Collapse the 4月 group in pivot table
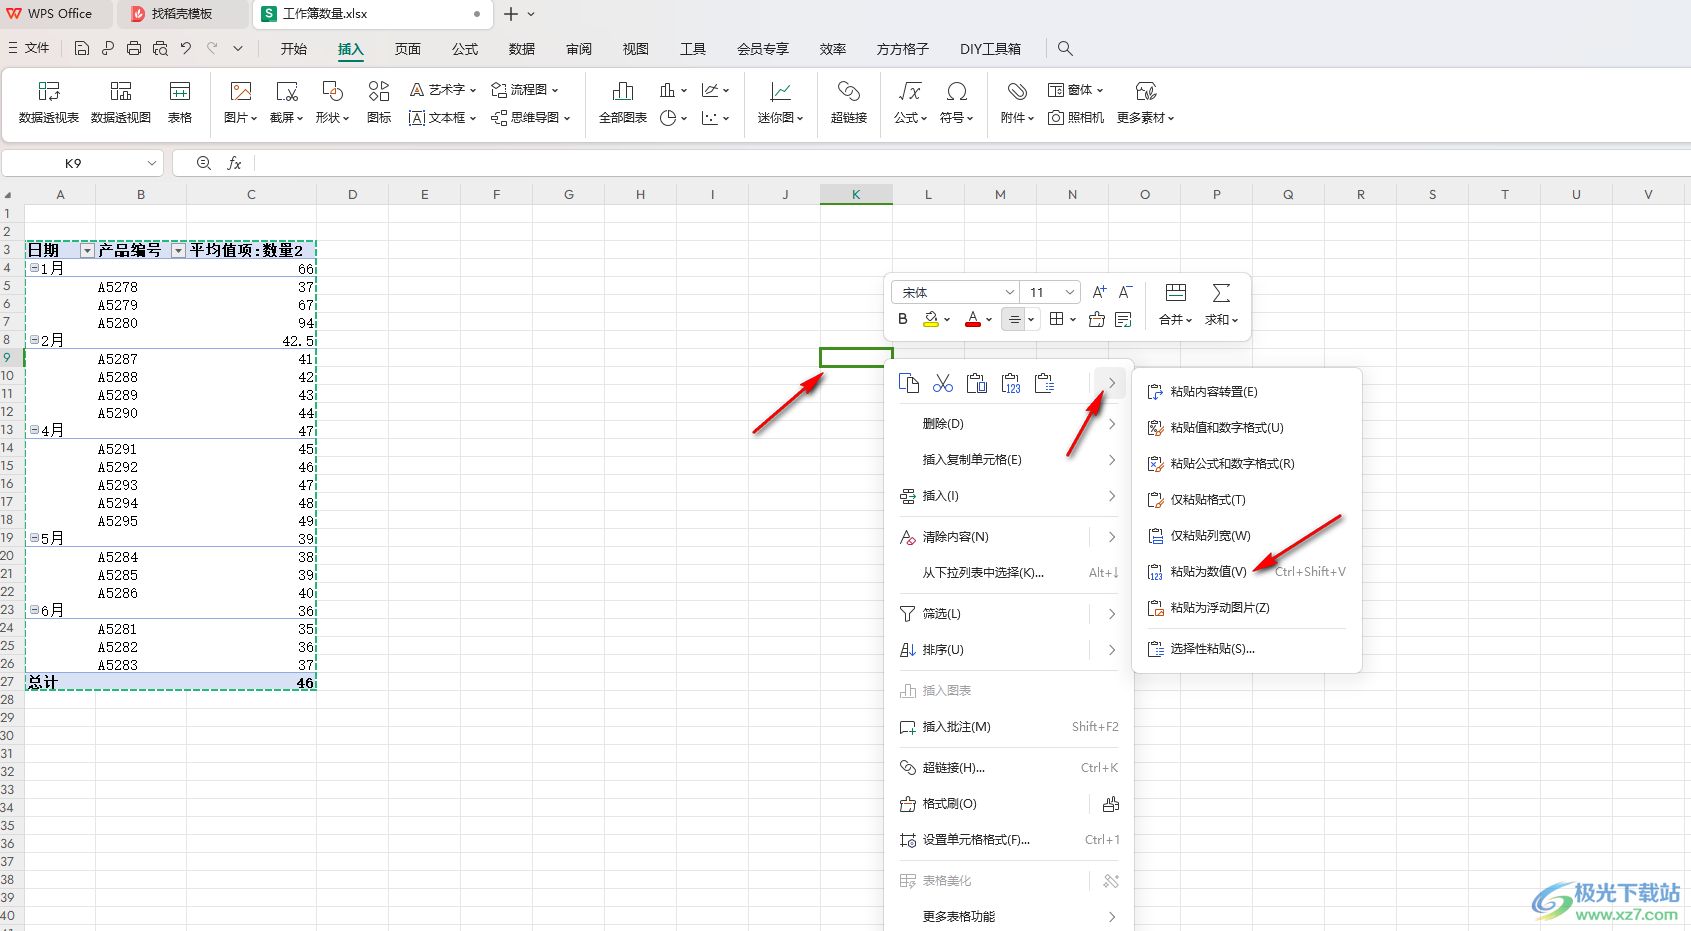This screenshot has width=1691, height=931. click(34, 430)
